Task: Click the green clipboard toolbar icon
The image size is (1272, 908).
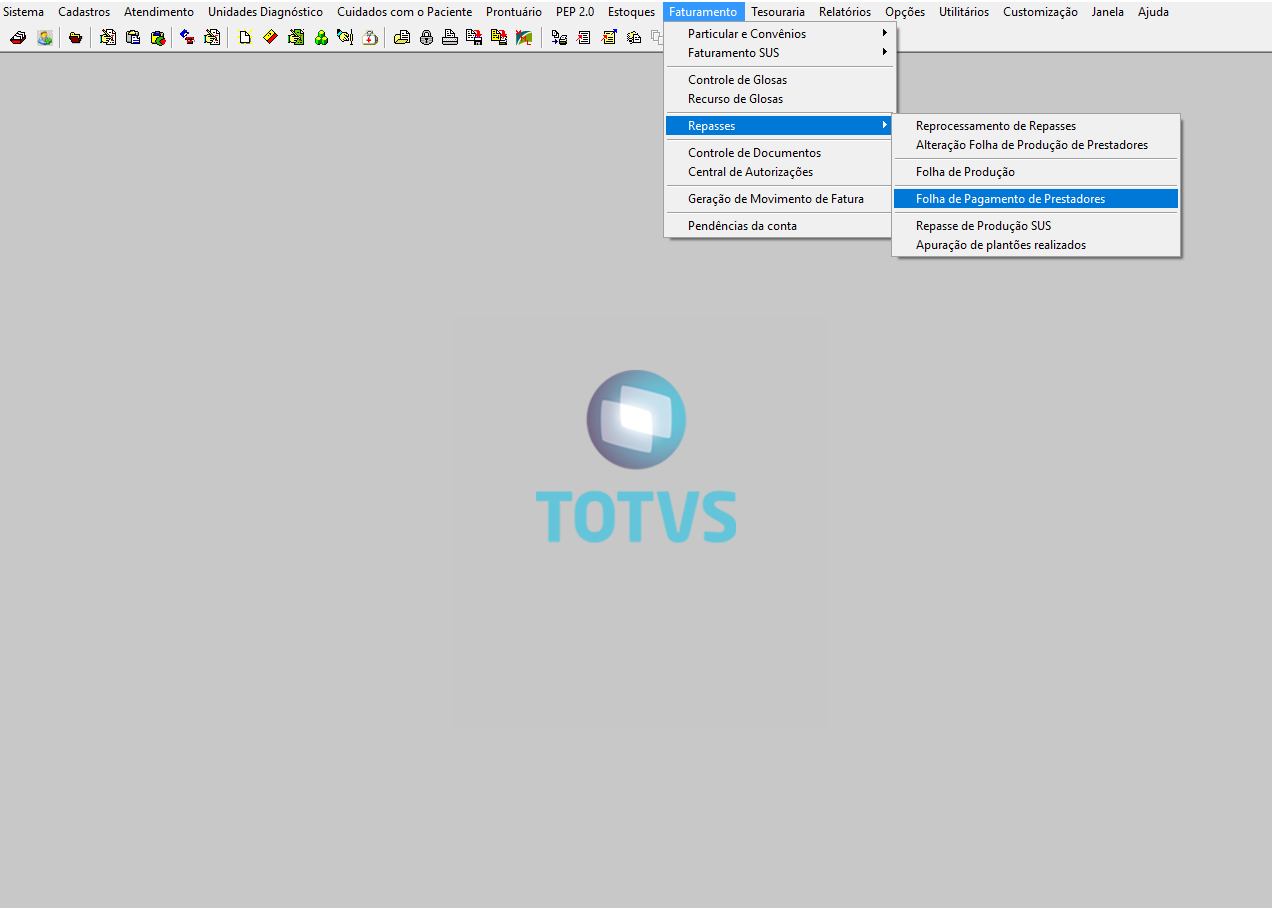Action: tap(296, 38)
